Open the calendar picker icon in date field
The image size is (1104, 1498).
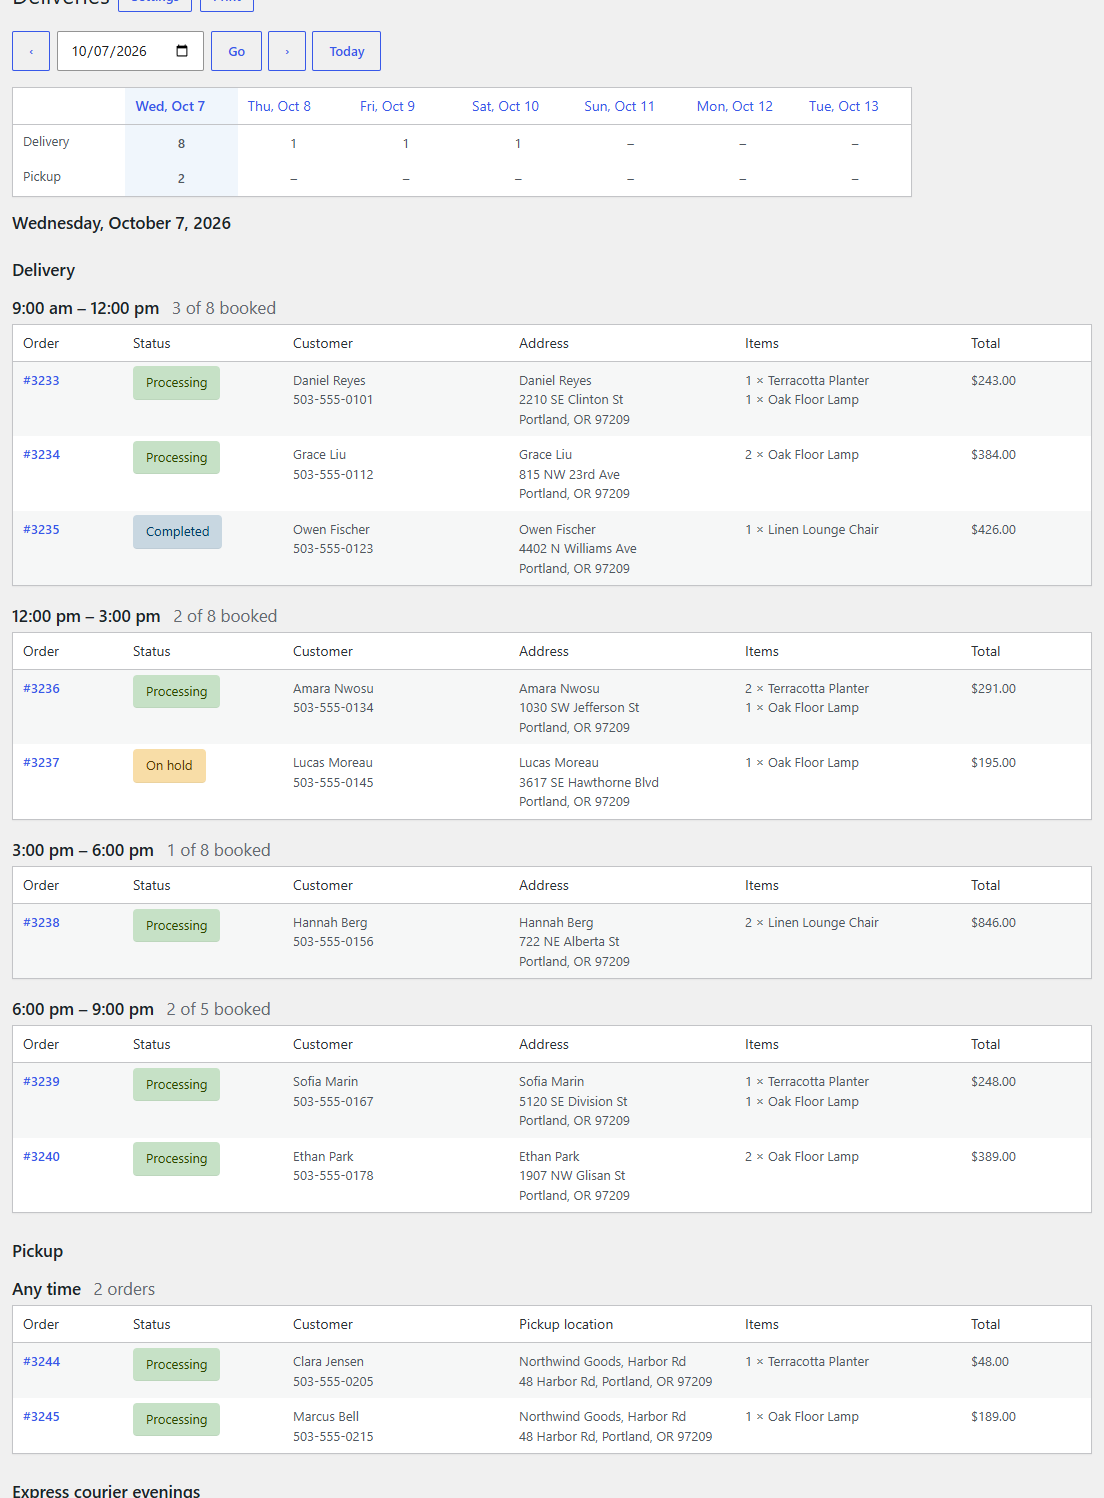182,51
